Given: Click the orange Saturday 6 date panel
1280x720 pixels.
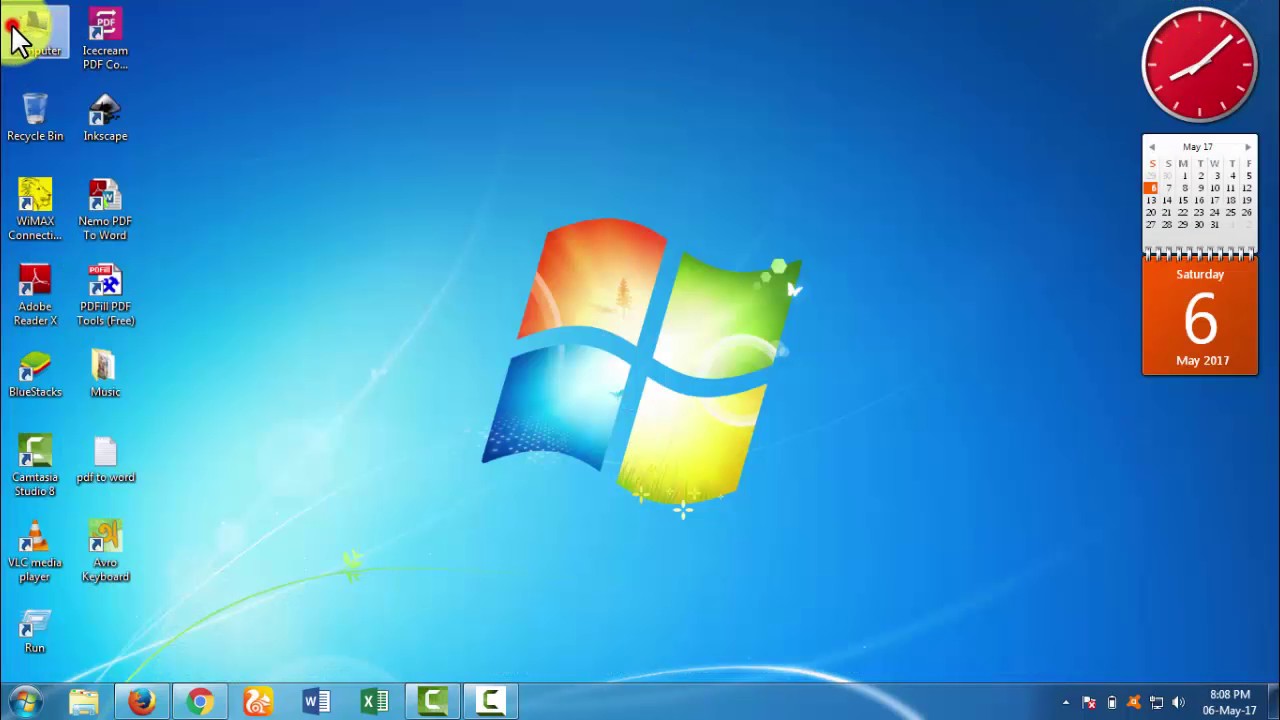Looking at the screenshot, I should point(1200,316).
